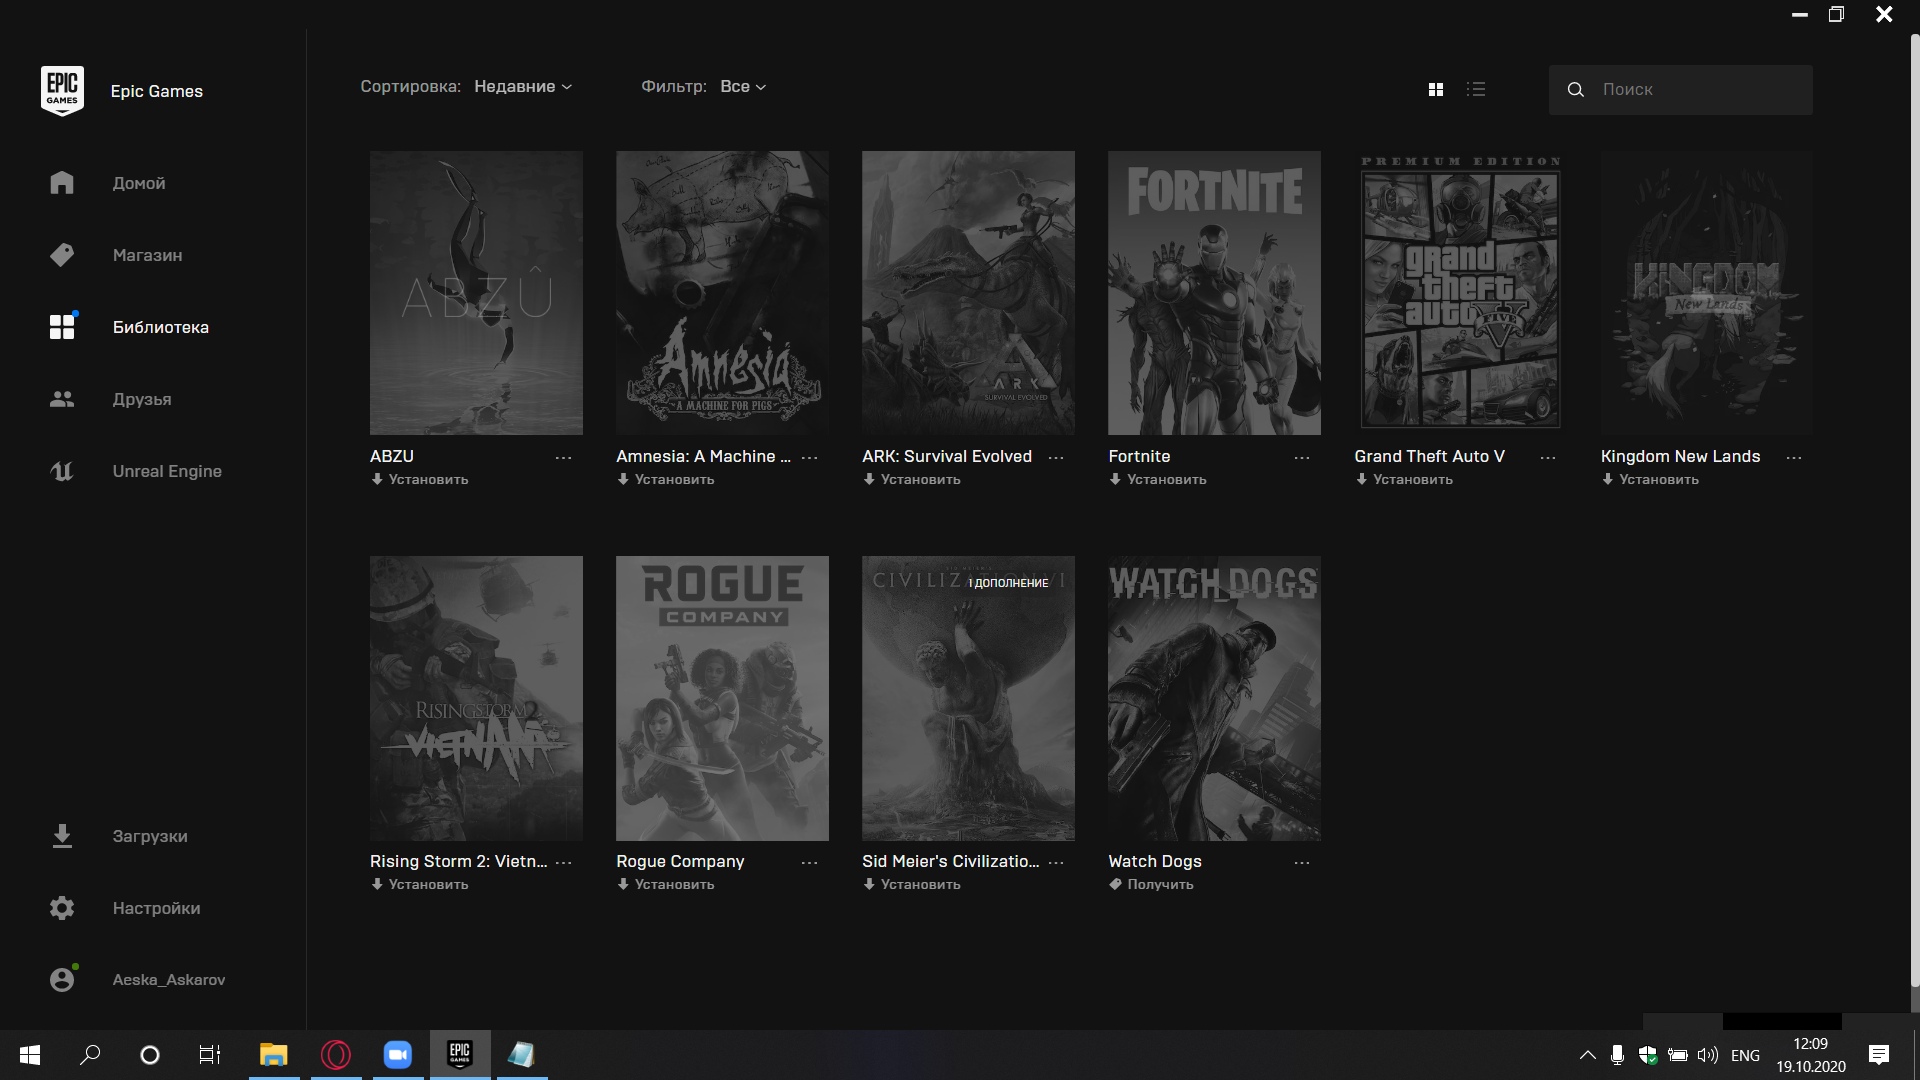The height and width of the screenshot is (1080, 1920).
Task: Install Fortnite via Установить
Action: pyautogui.click(x=1158, y=480)
